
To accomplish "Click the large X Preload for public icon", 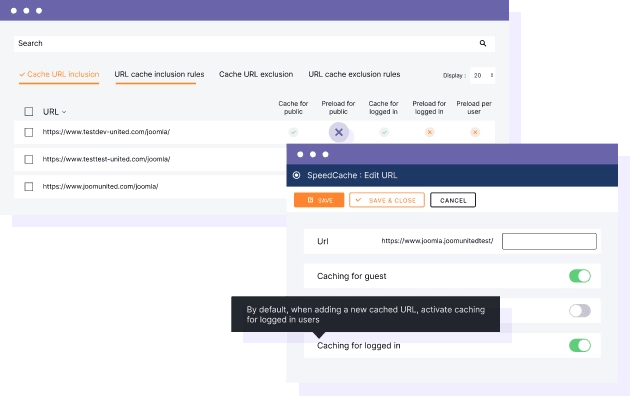I will (339, 132).
